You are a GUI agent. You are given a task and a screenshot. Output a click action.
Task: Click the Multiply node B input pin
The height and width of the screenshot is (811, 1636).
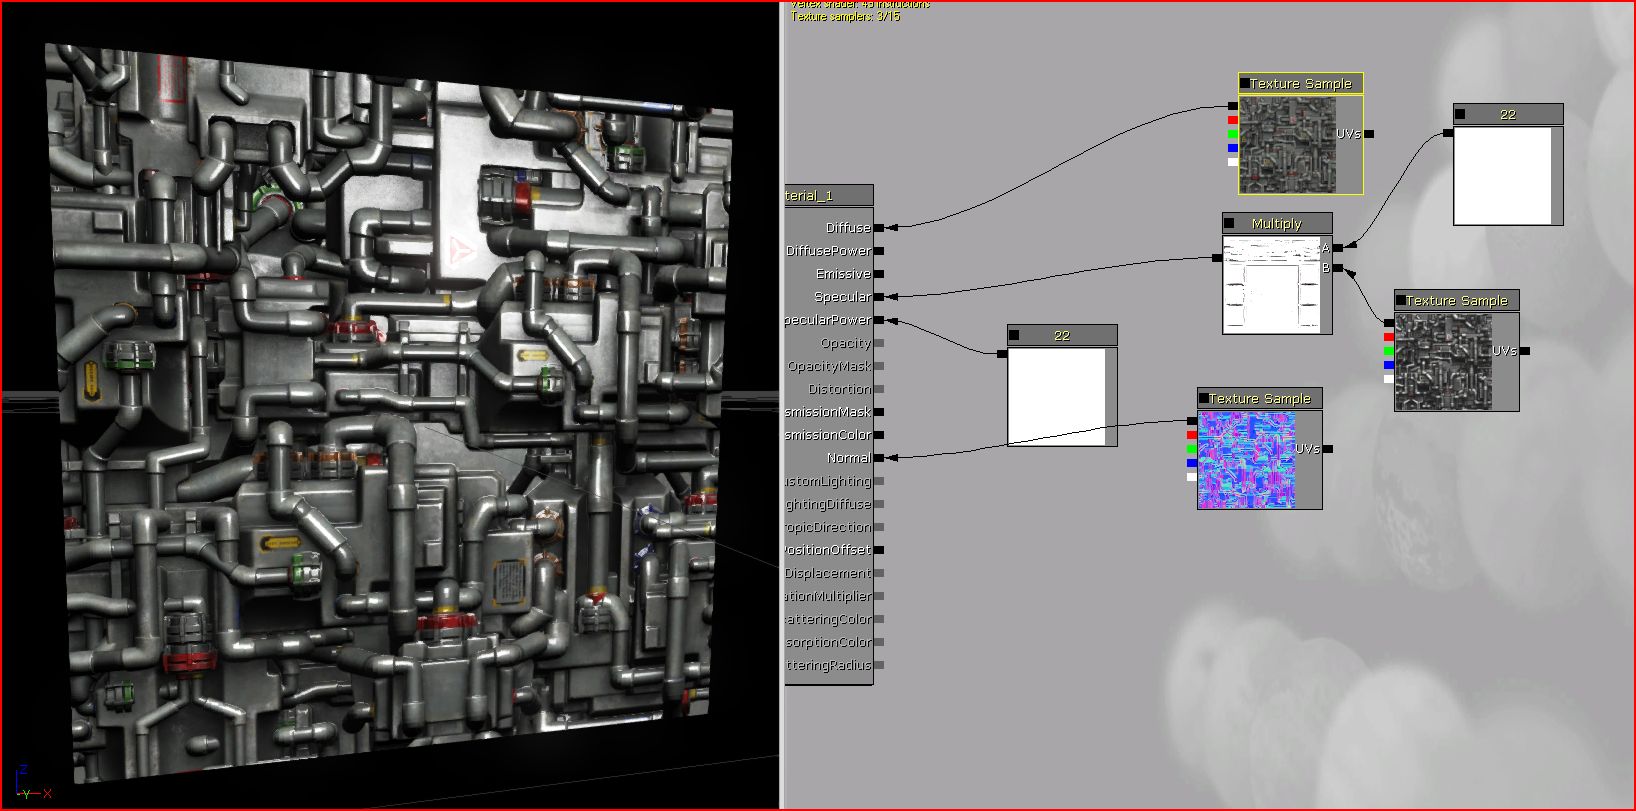pyautogui.click(x=1338, y=268)
